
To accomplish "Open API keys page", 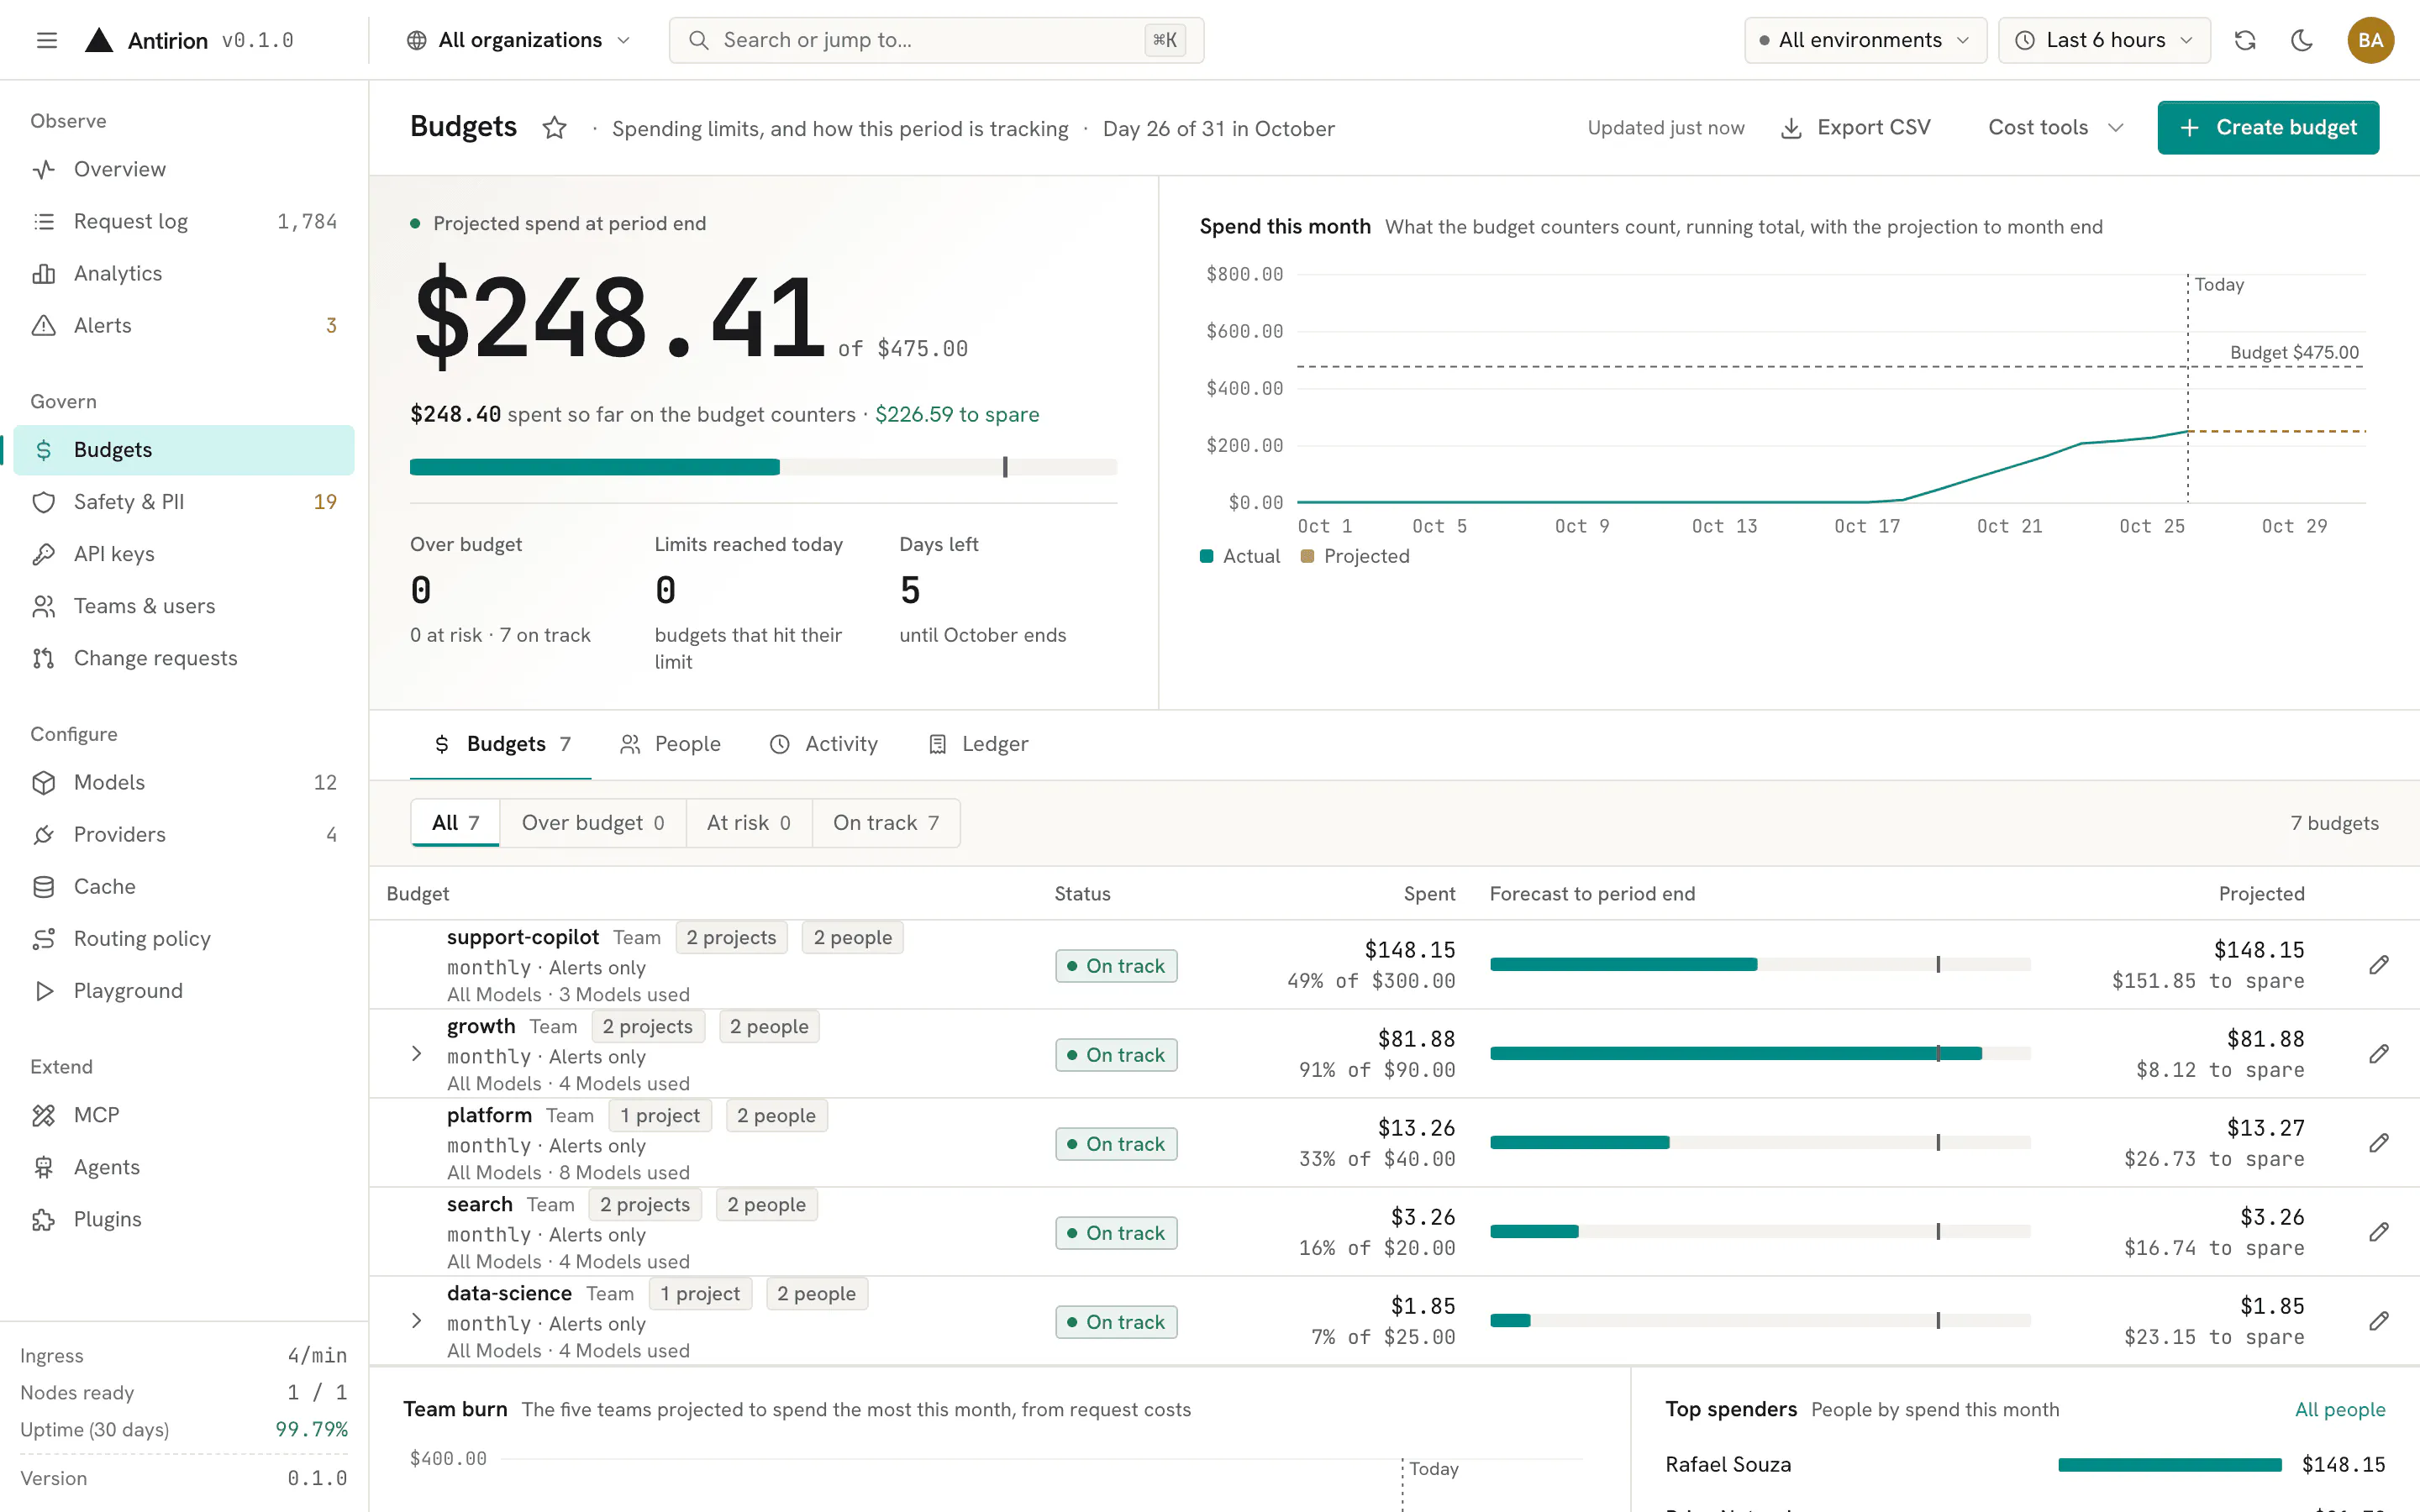I will (184, 554).
